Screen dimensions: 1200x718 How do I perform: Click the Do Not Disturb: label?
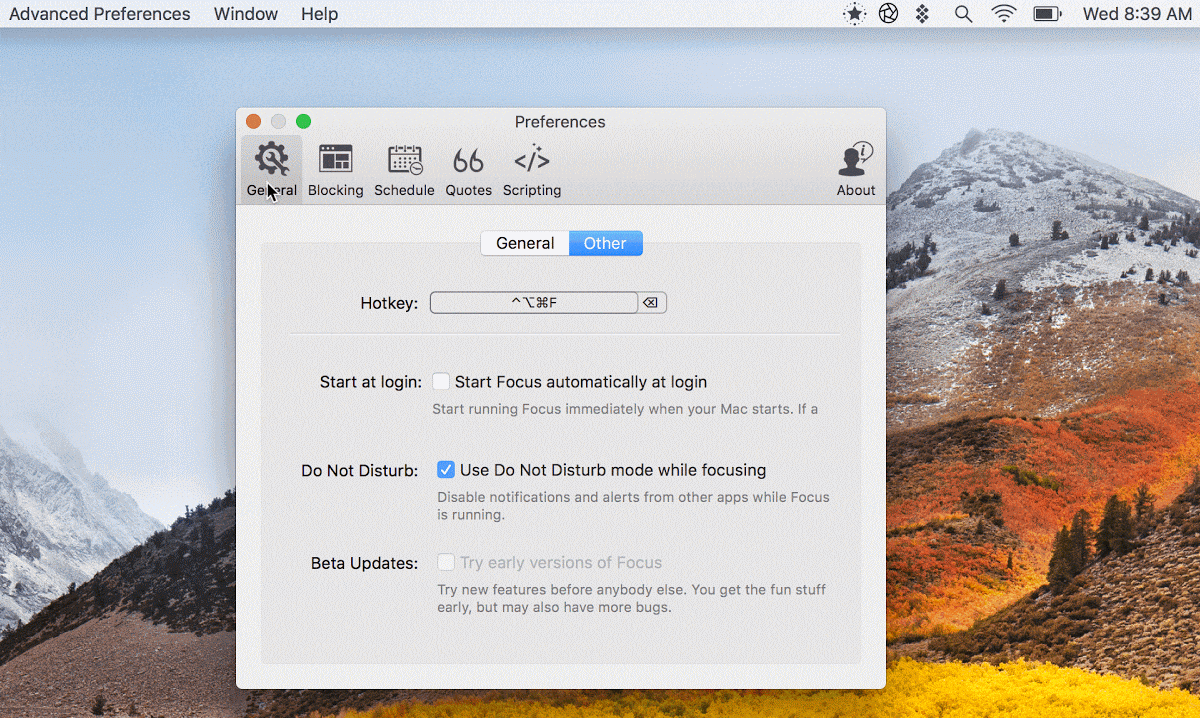pyautogui.click(x=360, y=470)
